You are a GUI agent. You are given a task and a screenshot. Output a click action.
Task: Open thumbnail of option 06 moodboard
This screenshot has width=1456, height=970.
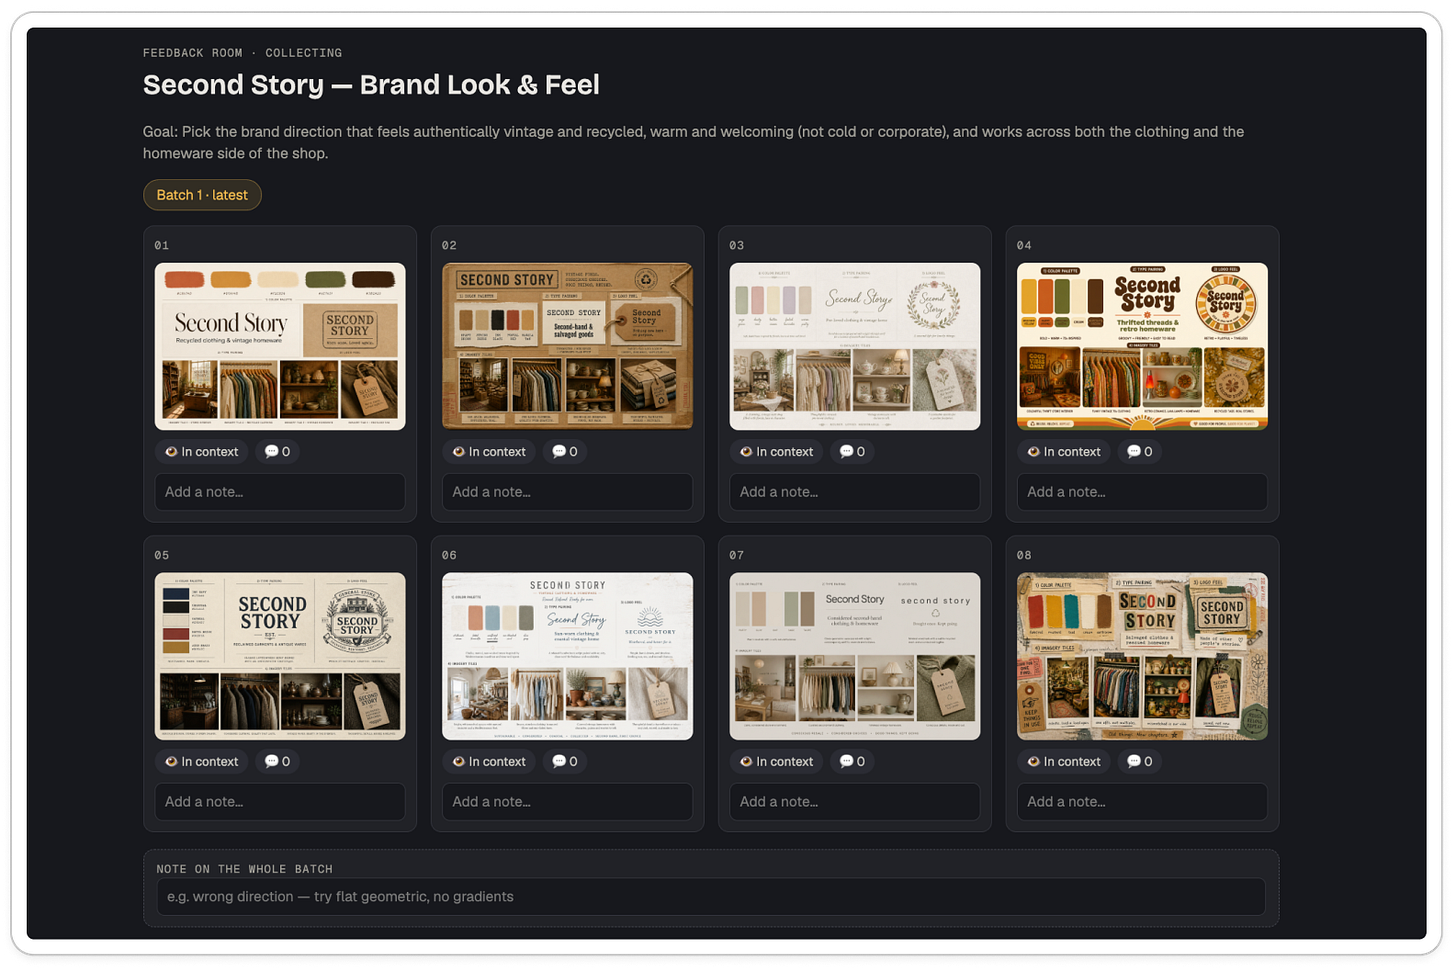567,656
